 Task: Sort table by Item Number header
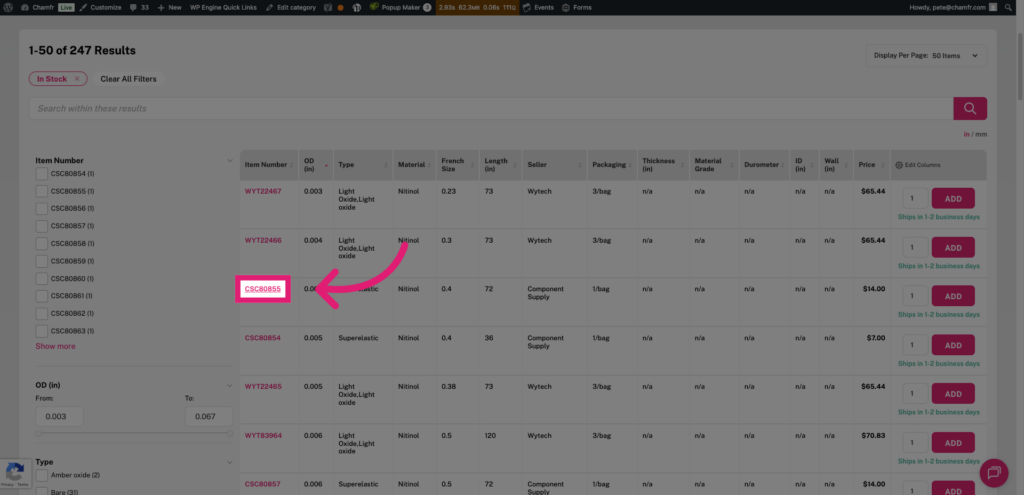(269, 165)
